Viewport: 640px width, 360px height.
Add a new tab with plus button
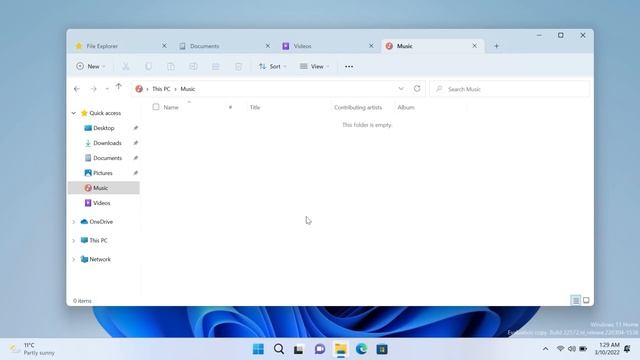[x=496, y=46]
